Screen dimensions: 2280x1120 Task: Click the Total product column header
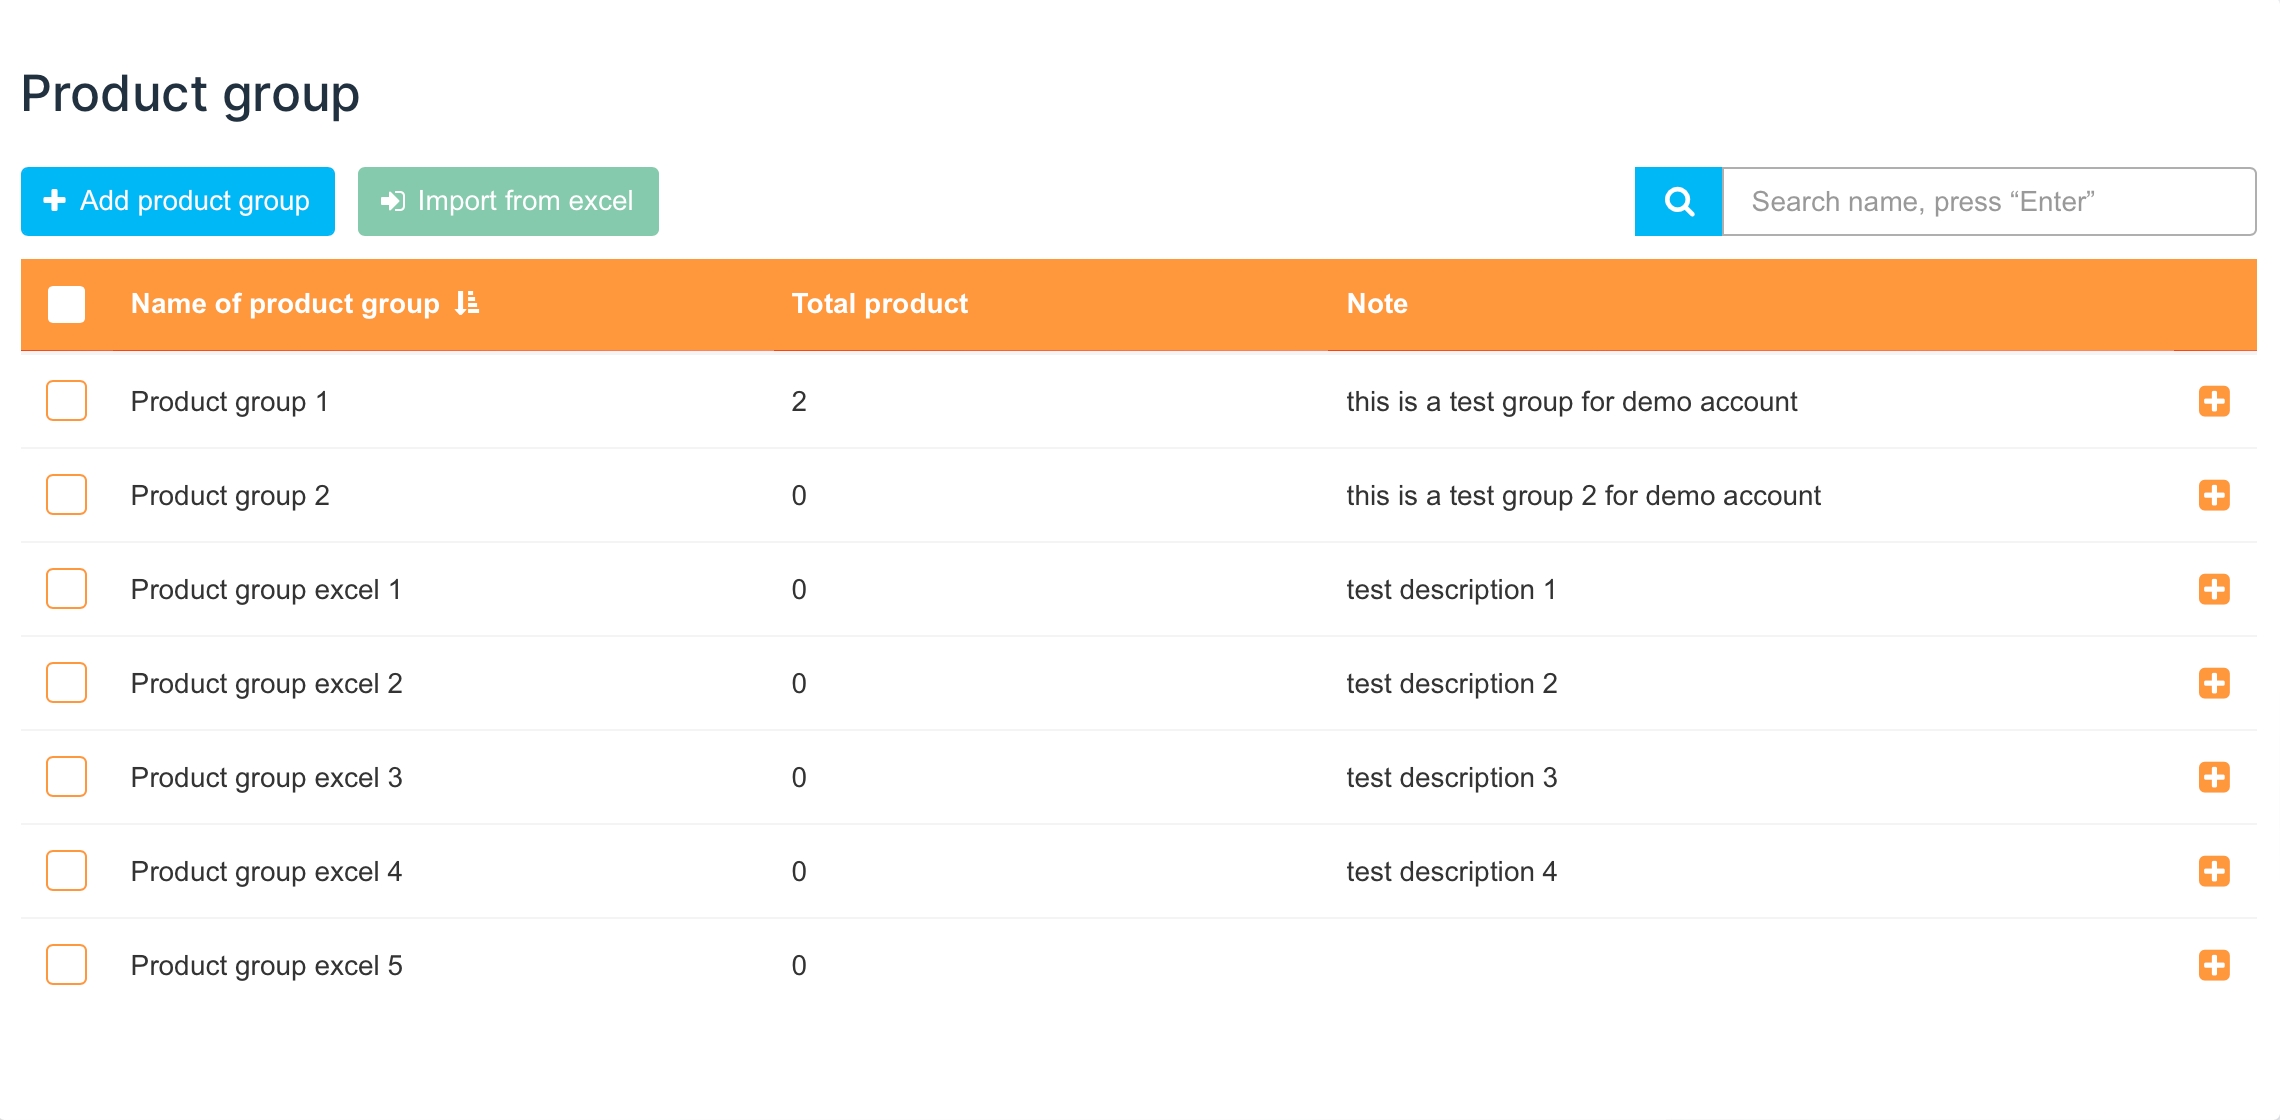pyautogui.click(x=879, y=303)
